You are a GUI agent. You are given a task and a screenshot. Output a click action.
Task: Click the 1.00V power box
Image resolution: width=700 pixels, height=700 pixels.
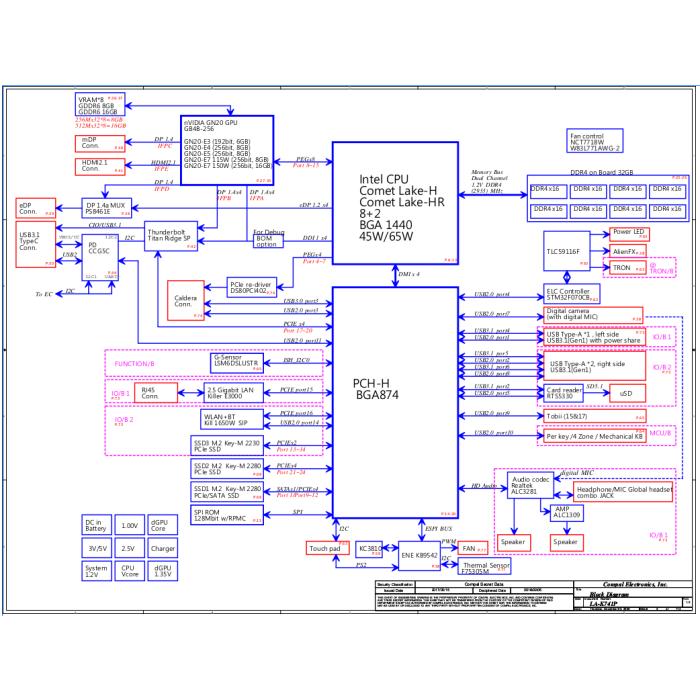tap(129, 525)
